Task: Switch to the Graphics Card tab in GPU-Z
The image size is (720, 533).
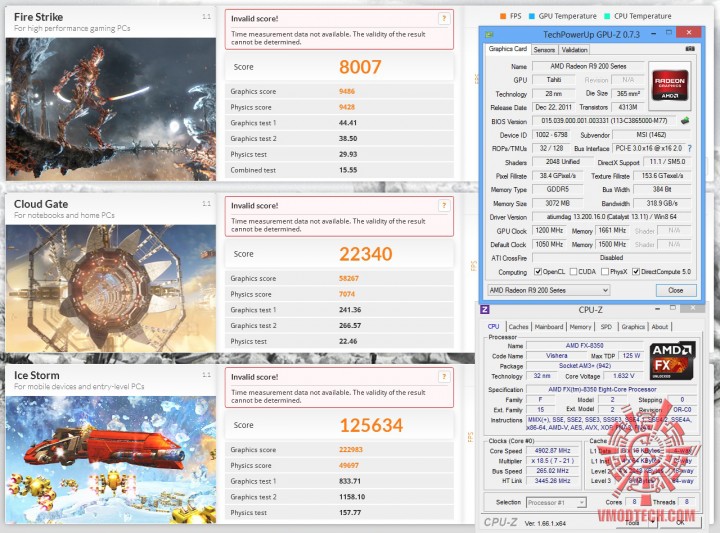Action: click(507, 49)
